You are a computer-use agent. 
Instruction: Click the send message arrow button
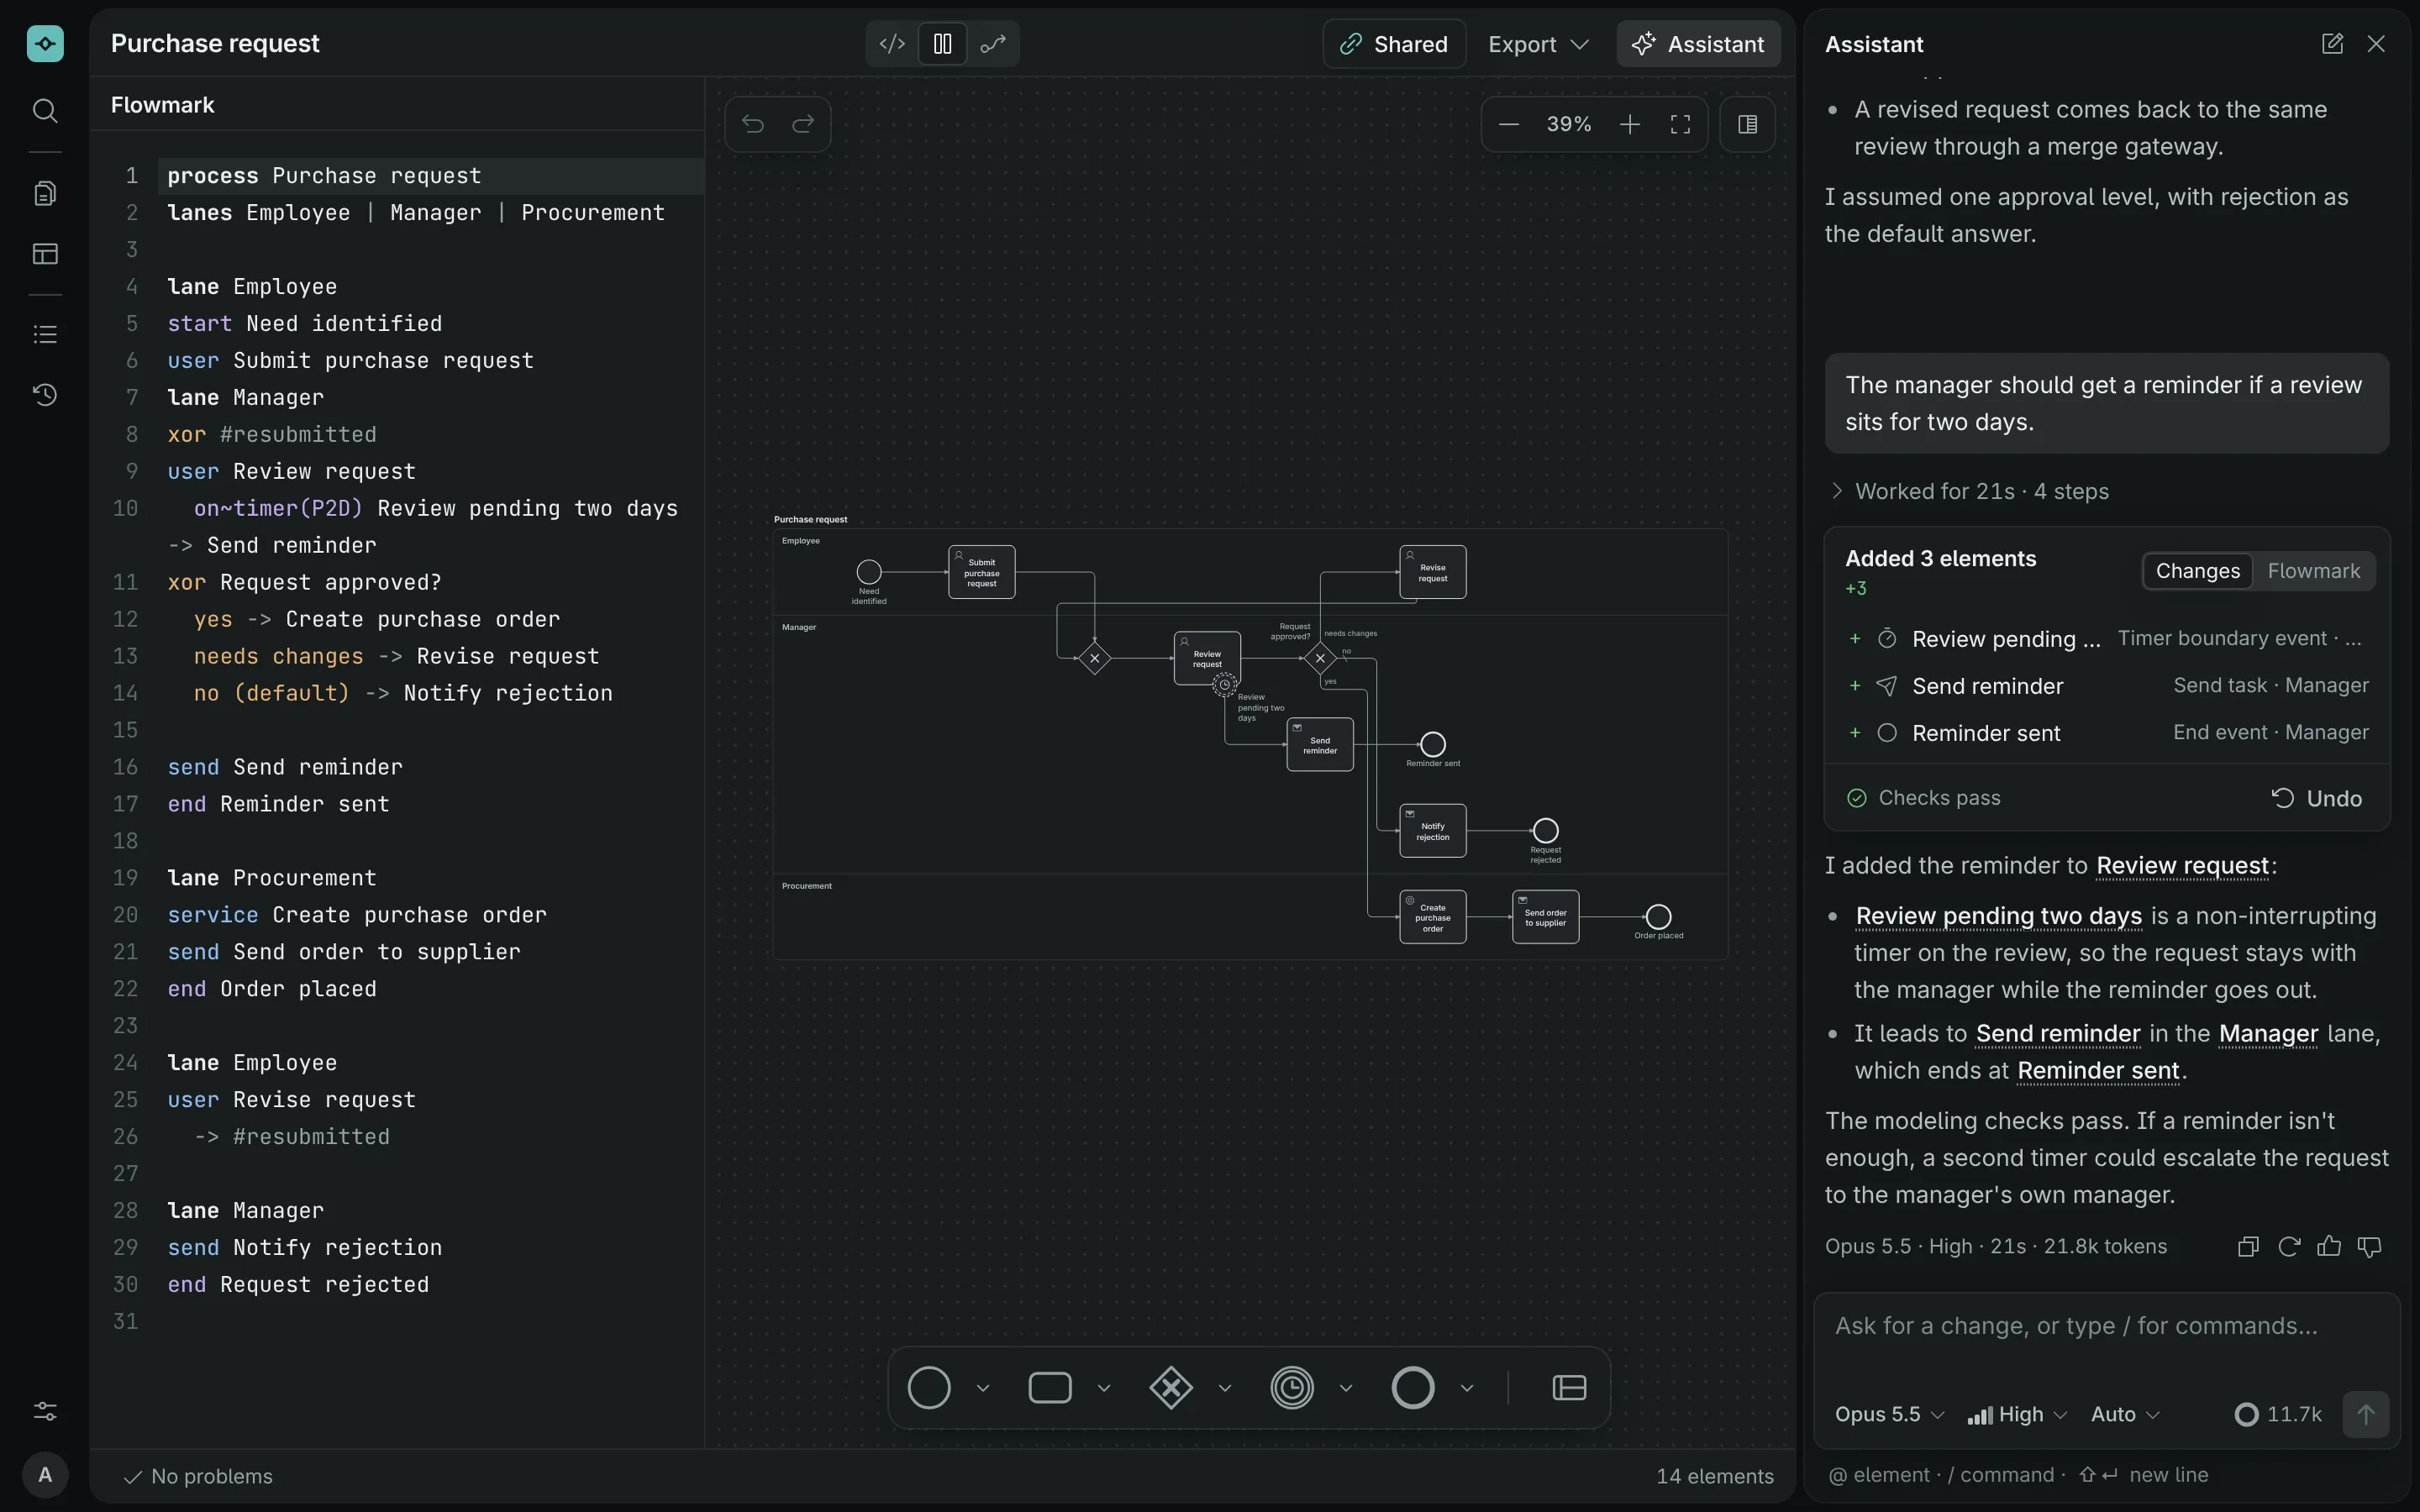[x=2365, y=1414]
